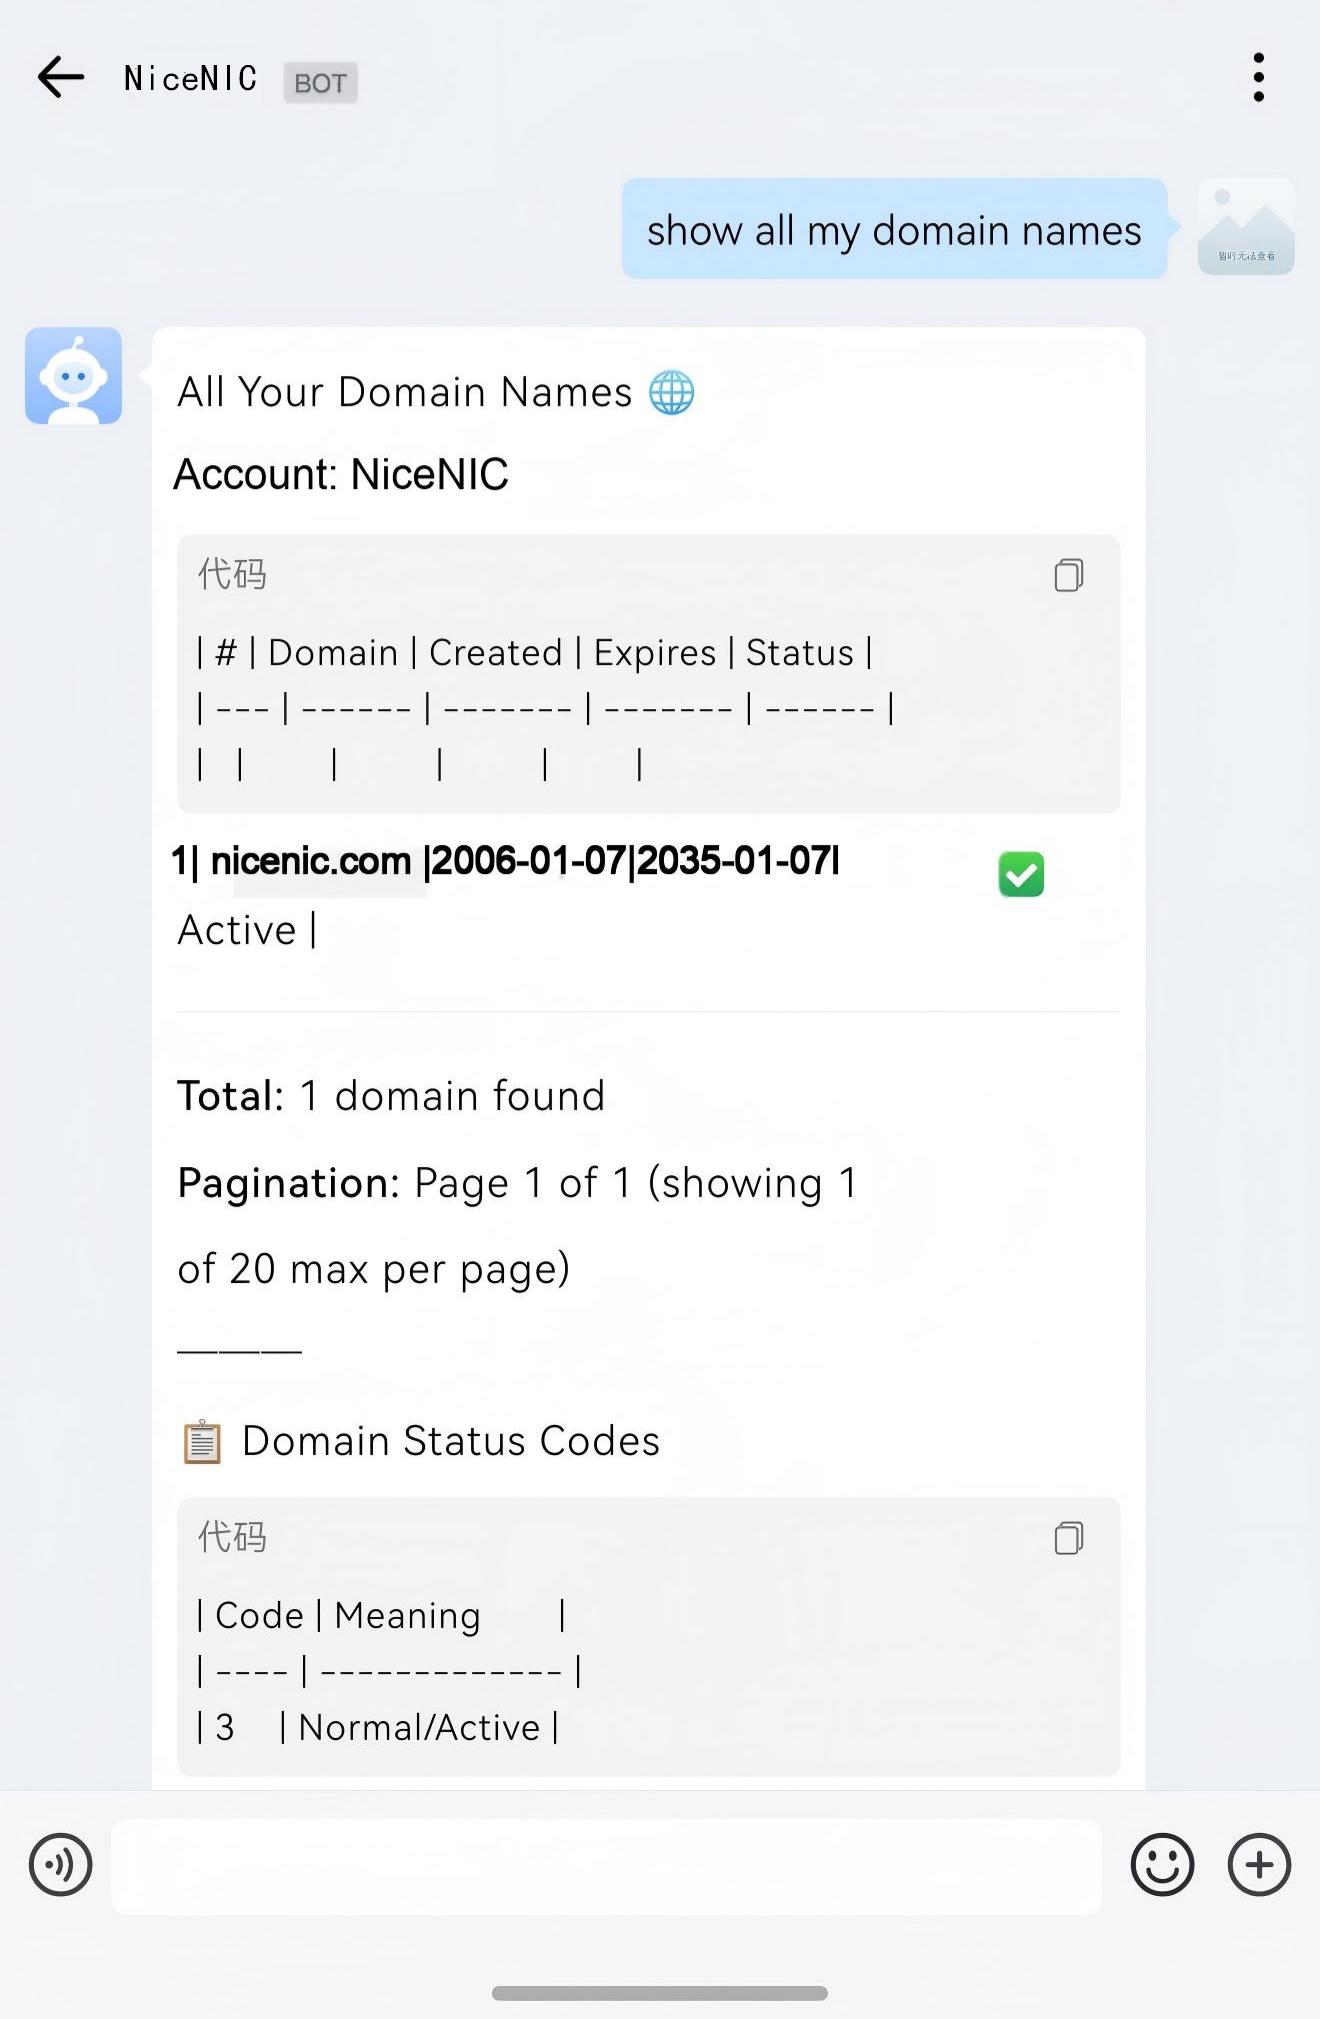The width and height of the screenshot is (1320, 2019).
Task: Open the emoji picker
Action: coord(1162,1865)
